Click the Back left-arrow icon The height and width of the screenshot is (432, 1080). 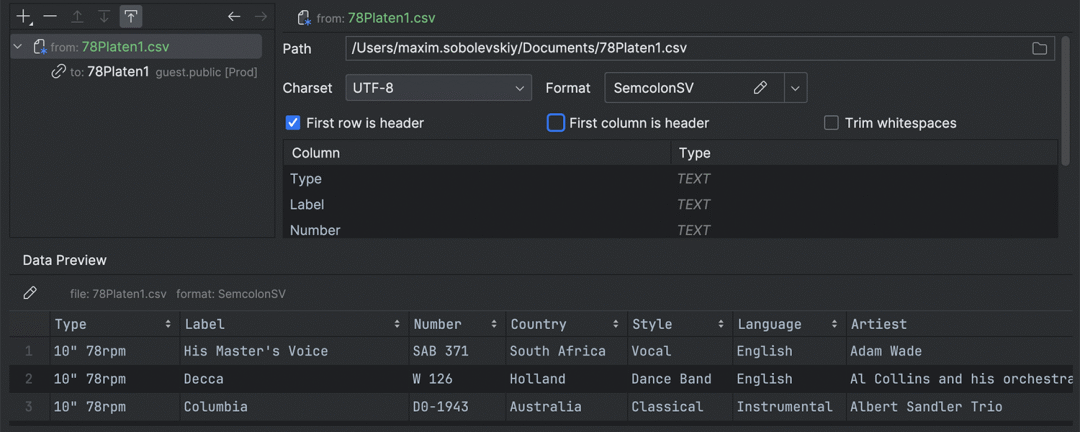tap(234, 17)
